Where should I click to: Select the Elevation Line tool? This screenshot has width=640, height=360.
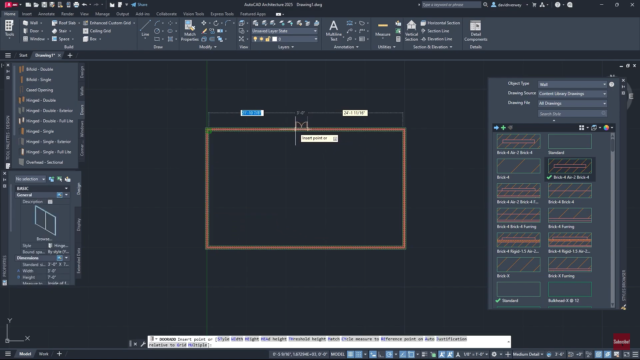(436, 39)
